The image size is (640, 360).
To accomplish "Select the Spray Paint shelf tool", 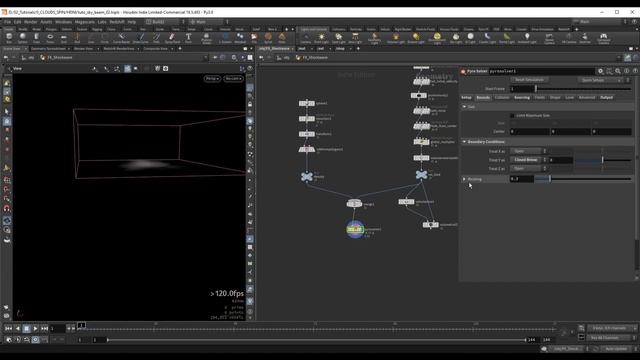I will tap(172, 38).
